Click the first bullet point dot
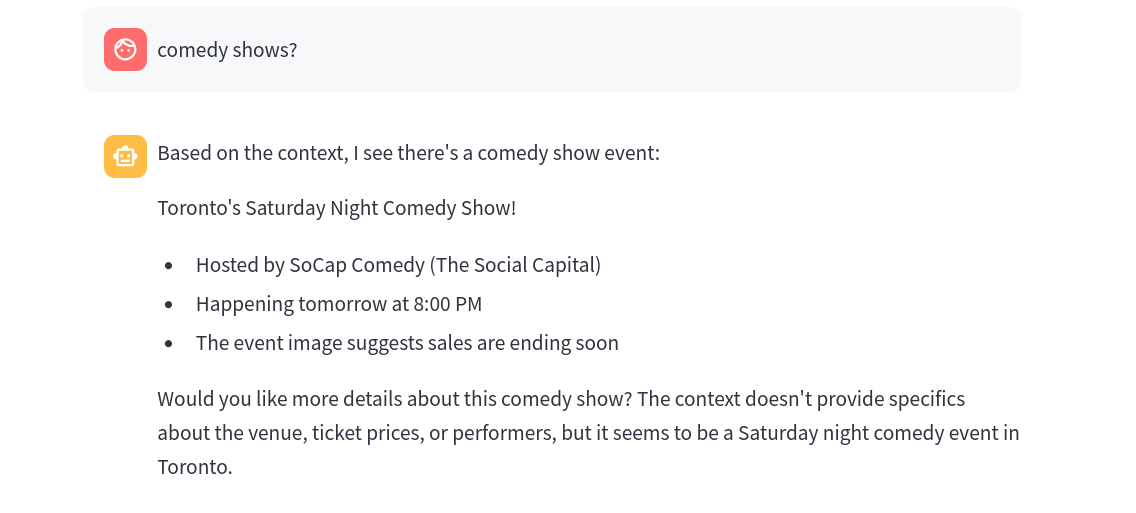1136x513 pixels. [x=169, y=266]
